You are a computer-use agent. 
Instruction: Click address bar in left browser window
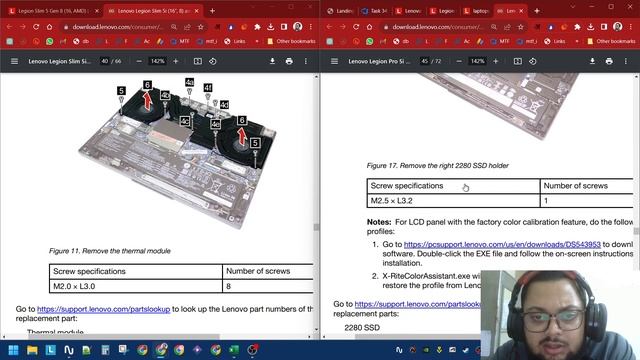tap(118, 27)
